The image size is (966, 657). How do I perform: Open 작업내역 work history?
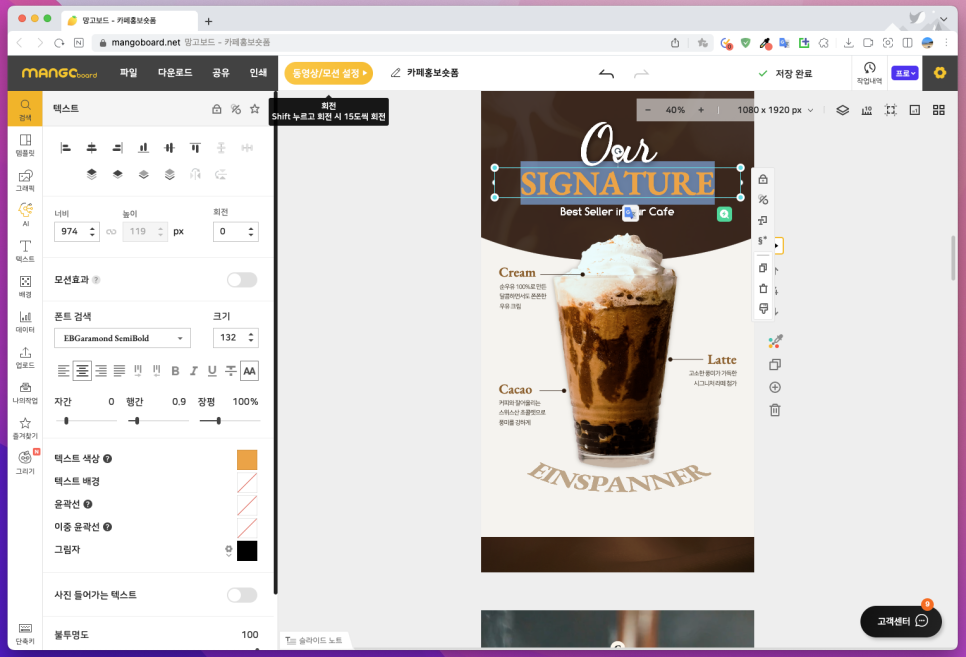pyautogui.click(x=869, y=72)
